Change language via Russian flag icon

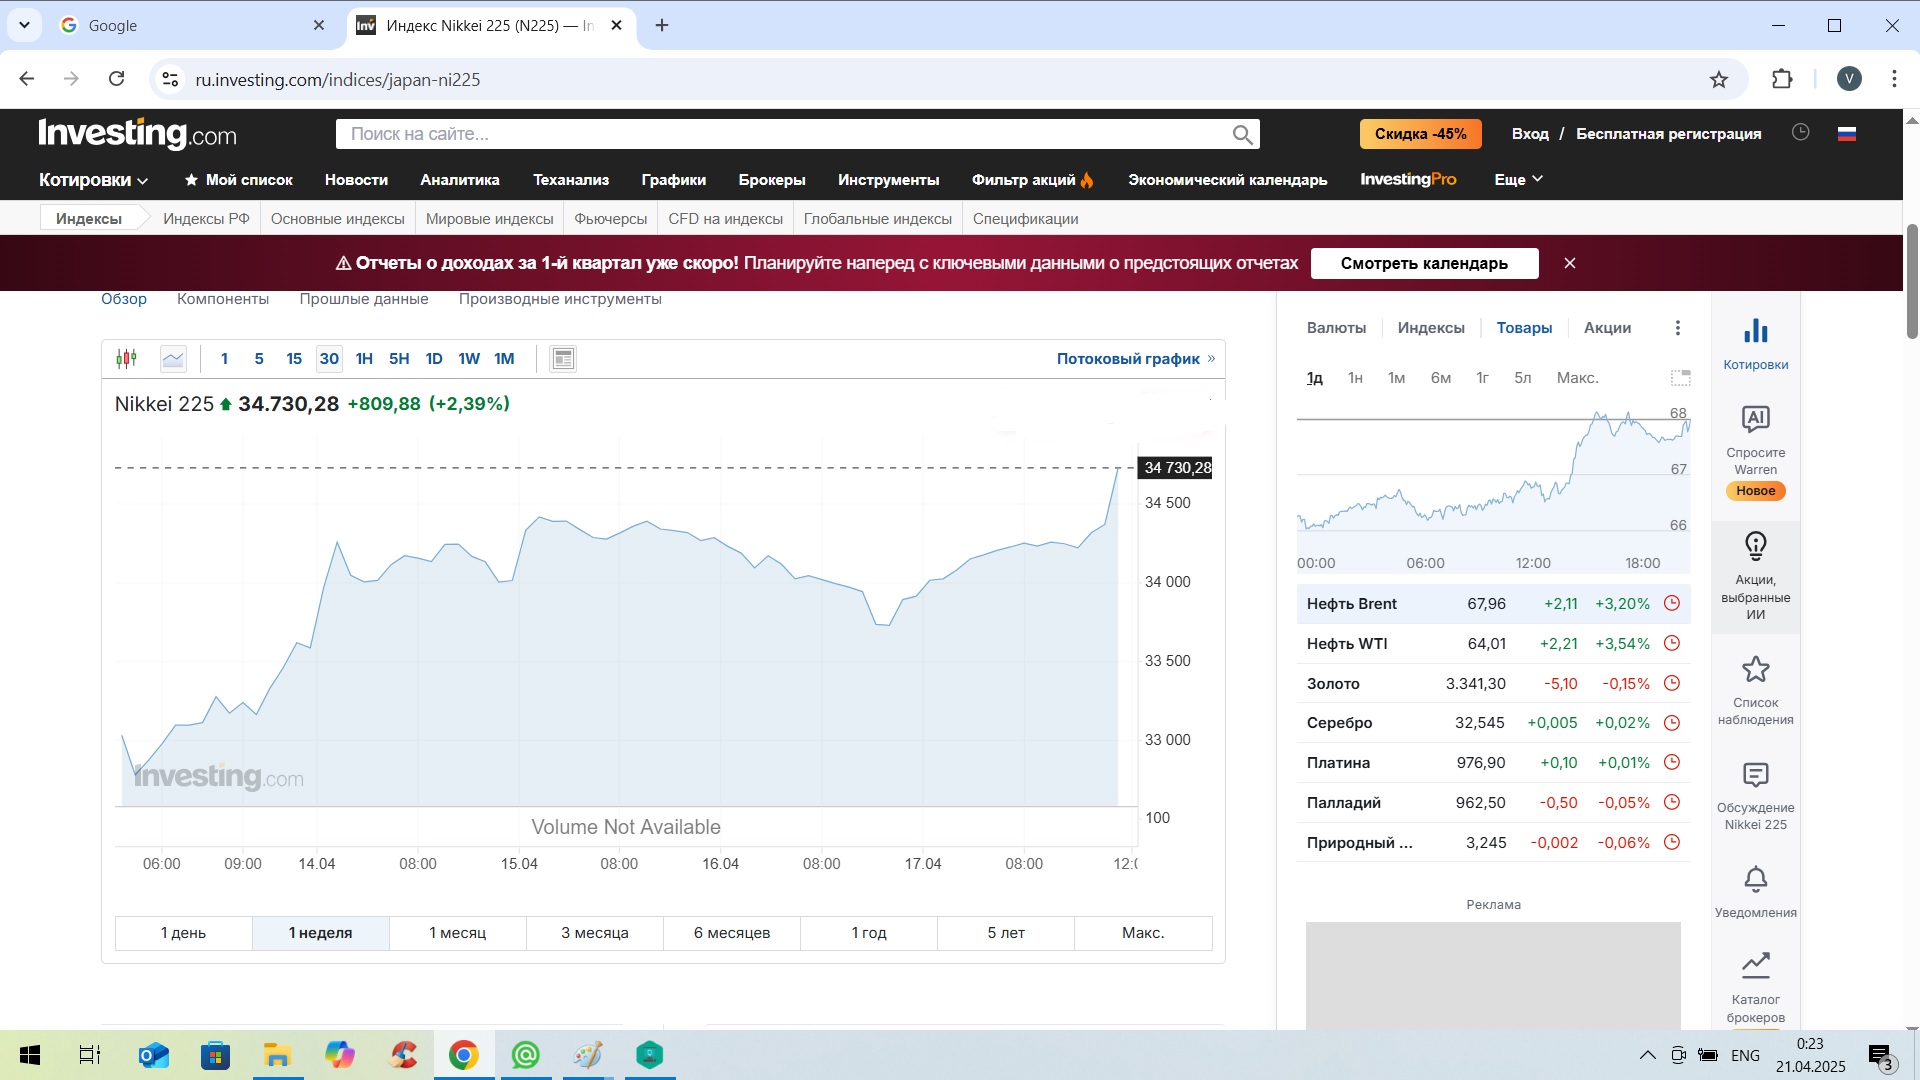pos(1846,134)
